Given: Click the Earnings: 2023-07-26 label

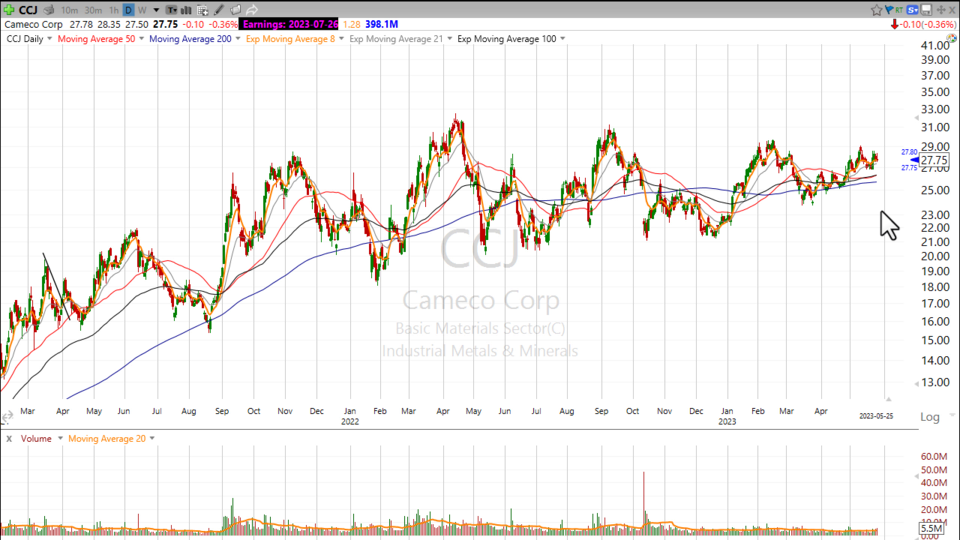Looking at the screenshot, I should [x=289, y=24].
